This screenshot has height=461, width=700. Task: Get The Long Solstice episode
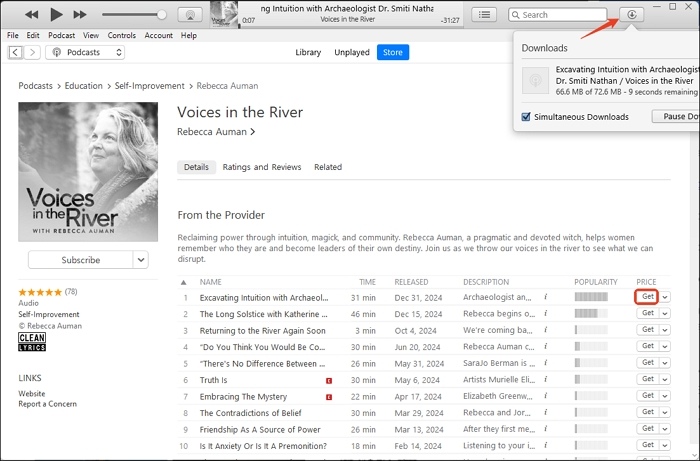click(648, 313)
